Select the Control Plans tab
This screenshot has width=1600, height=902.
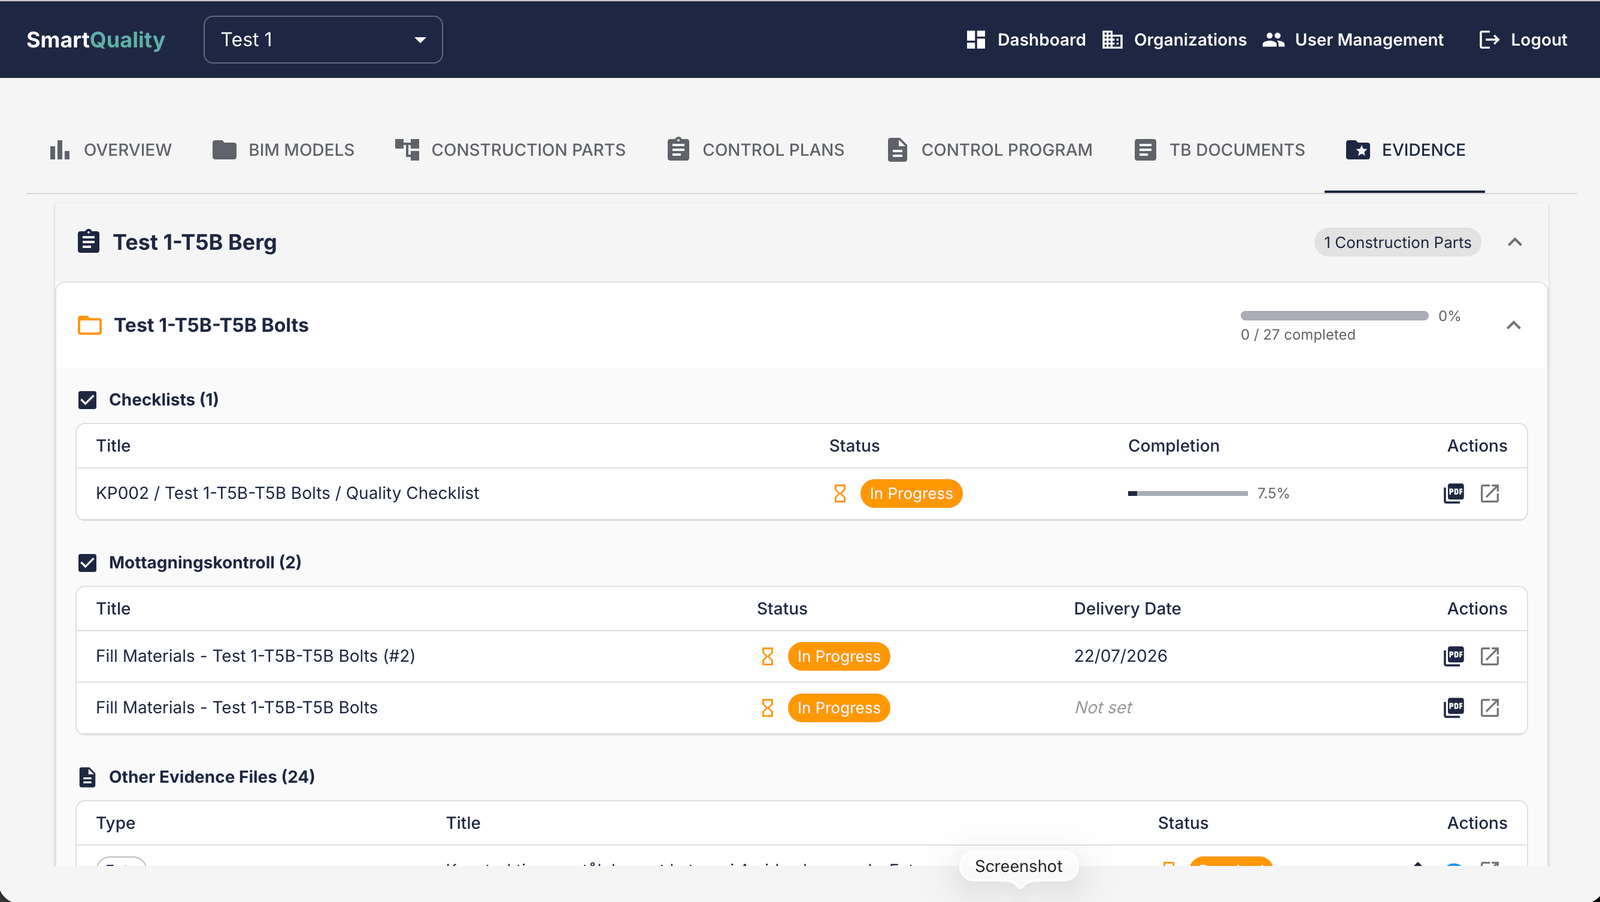coord(756,150)
